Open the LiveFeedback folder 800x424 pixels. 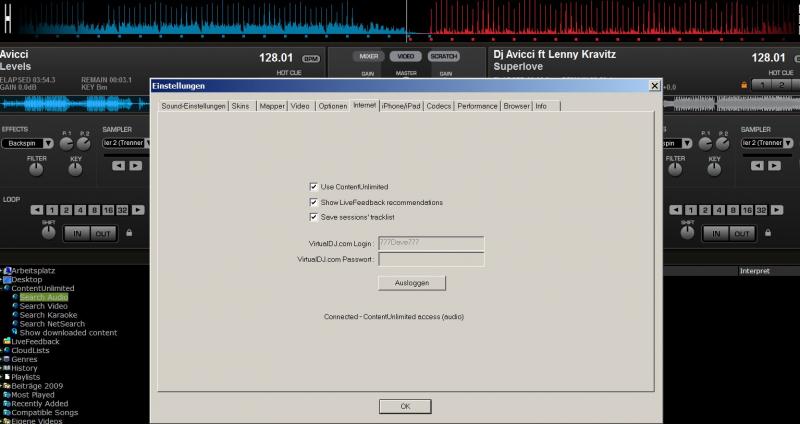coord(35,341)
